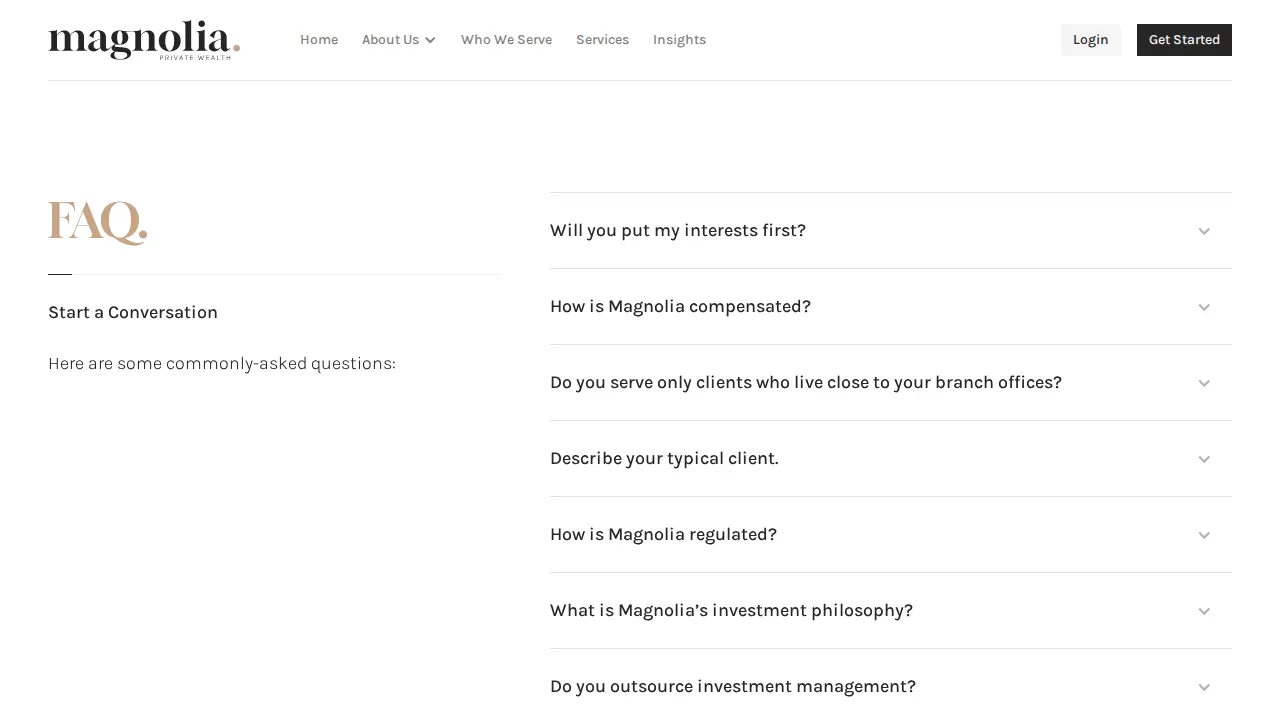Expand chevron for outsource investment management
This screenshot has width=1280, height=720.
point(1204,687)
